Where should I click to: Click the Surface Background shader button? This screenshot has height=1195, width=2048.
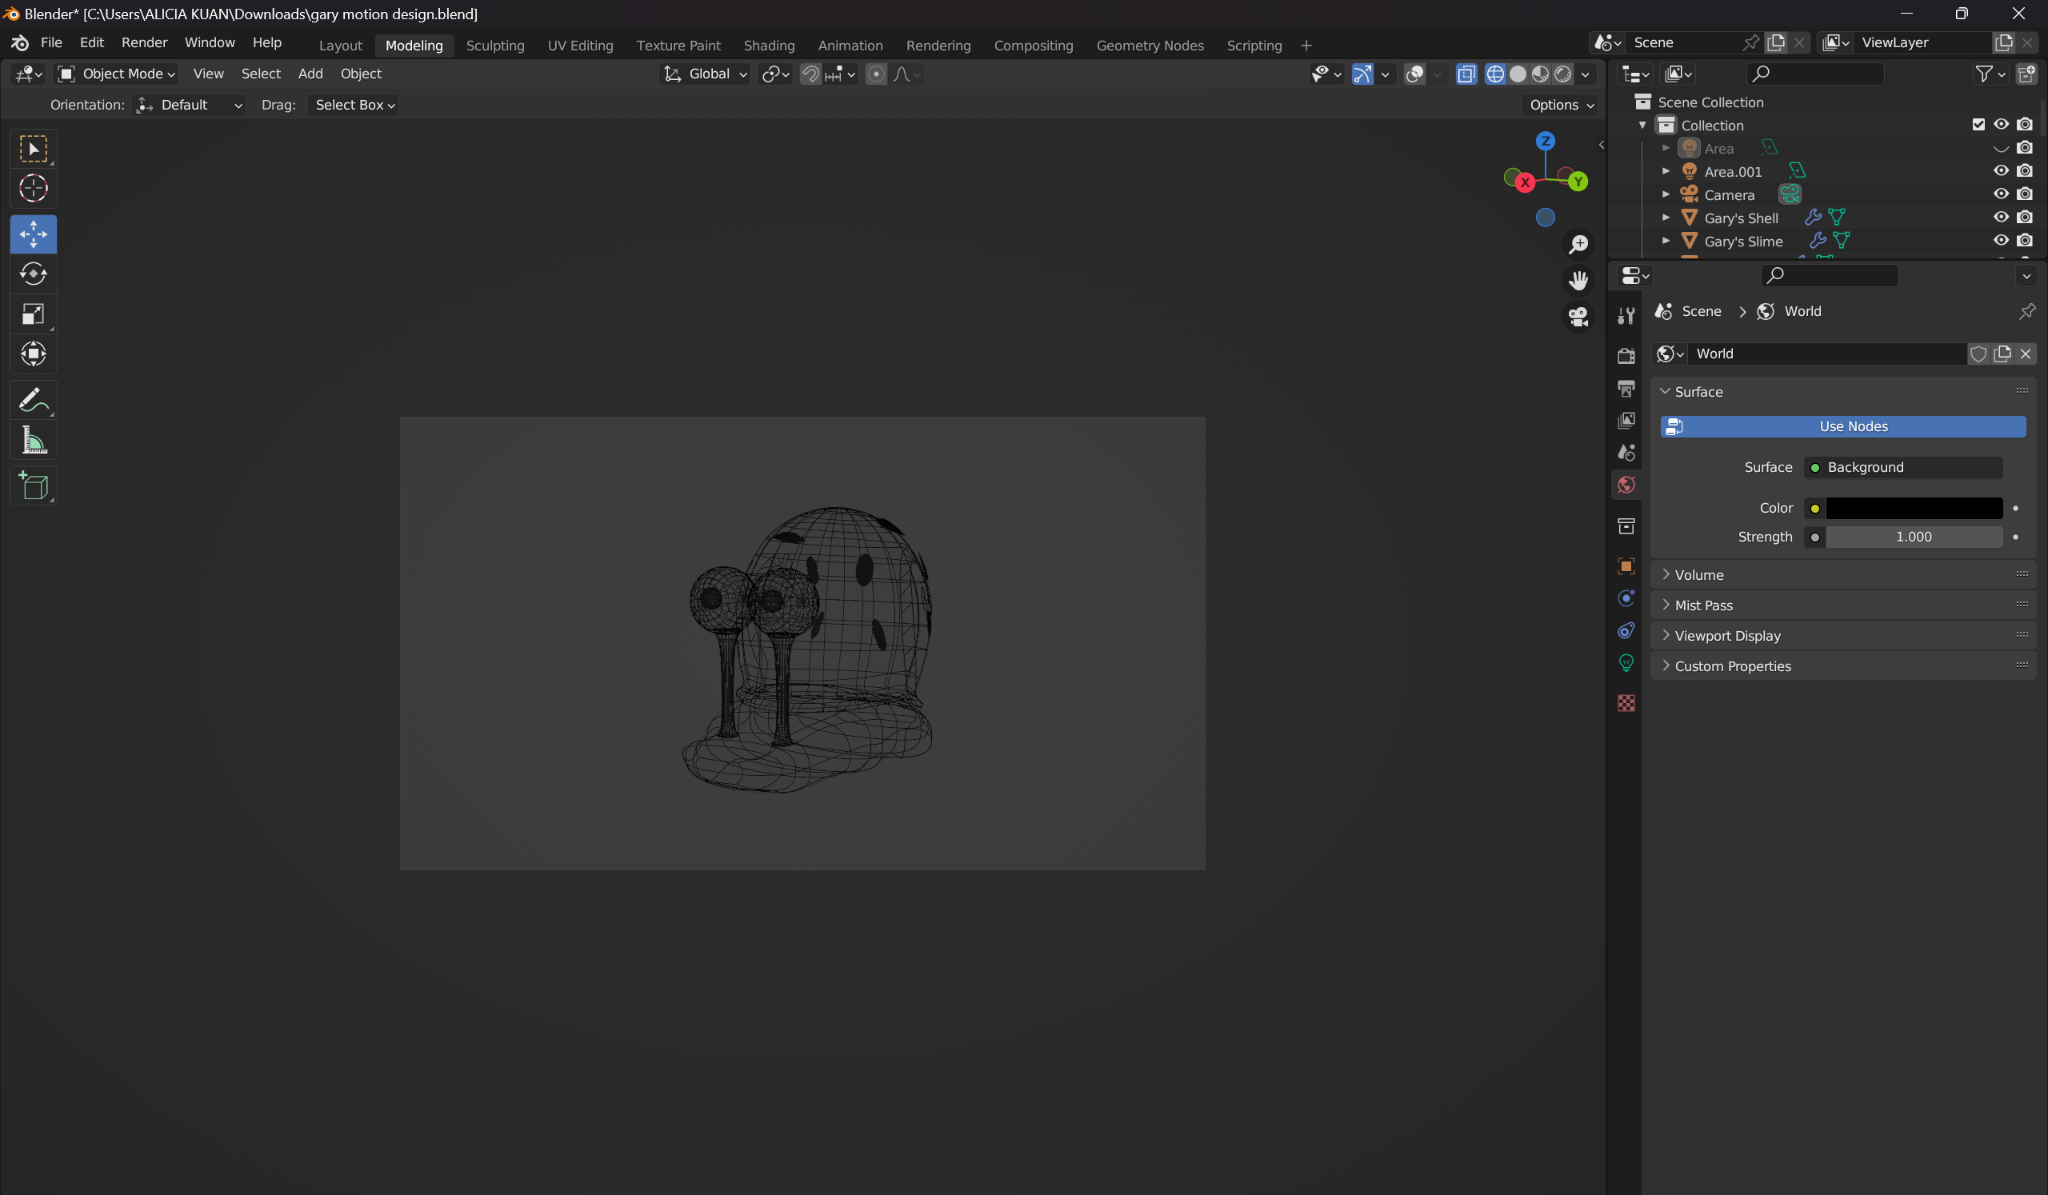[1903, 468]
